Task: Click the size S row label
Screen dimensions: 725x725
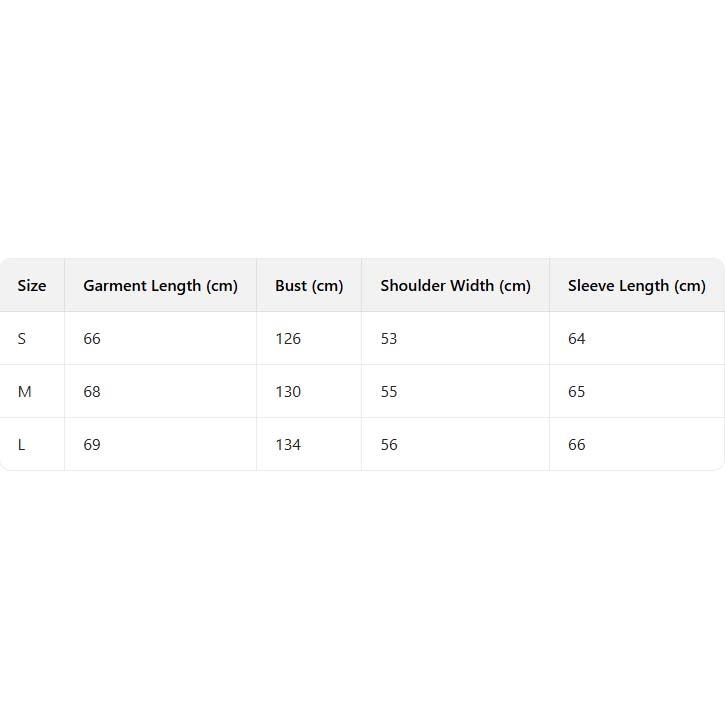Action: (22, 339)
